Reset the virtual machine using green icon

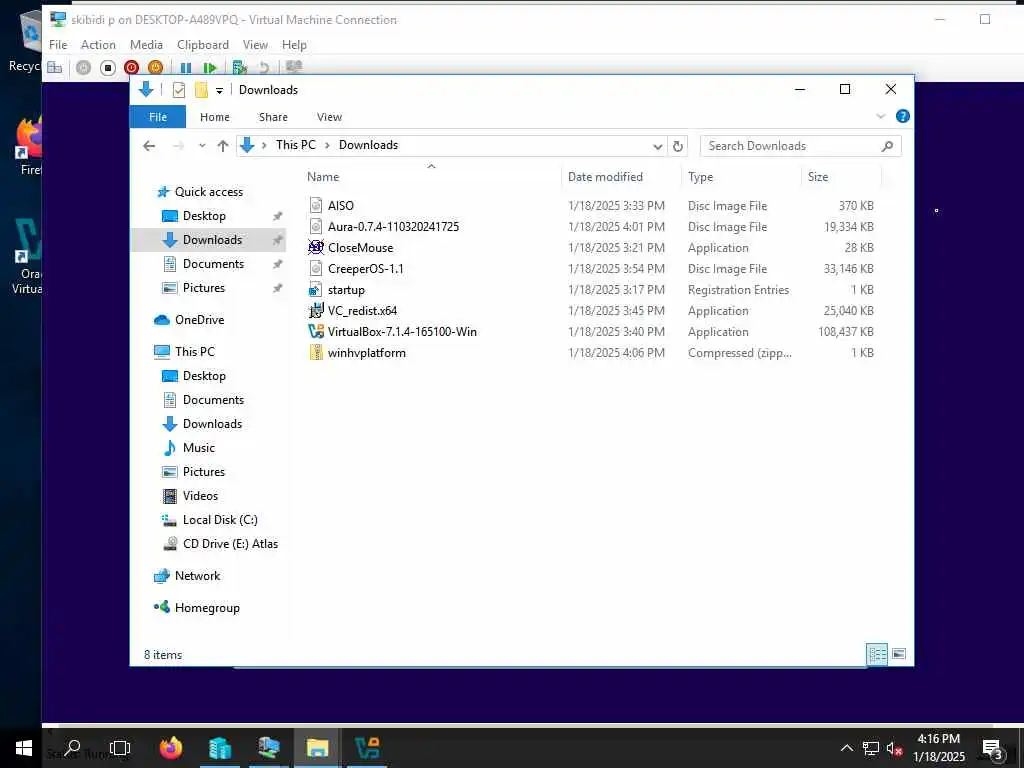point(210,67)
